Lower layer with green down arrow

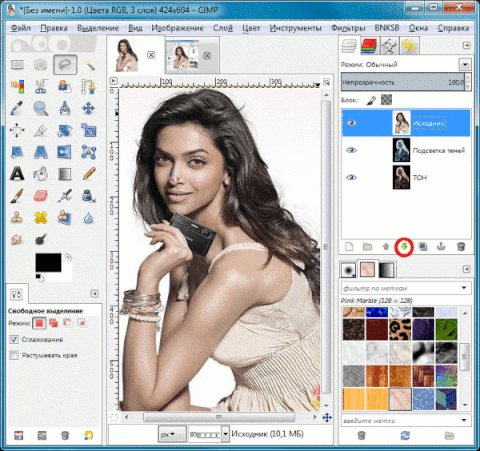pyautogui.click(x=404, y=247)
